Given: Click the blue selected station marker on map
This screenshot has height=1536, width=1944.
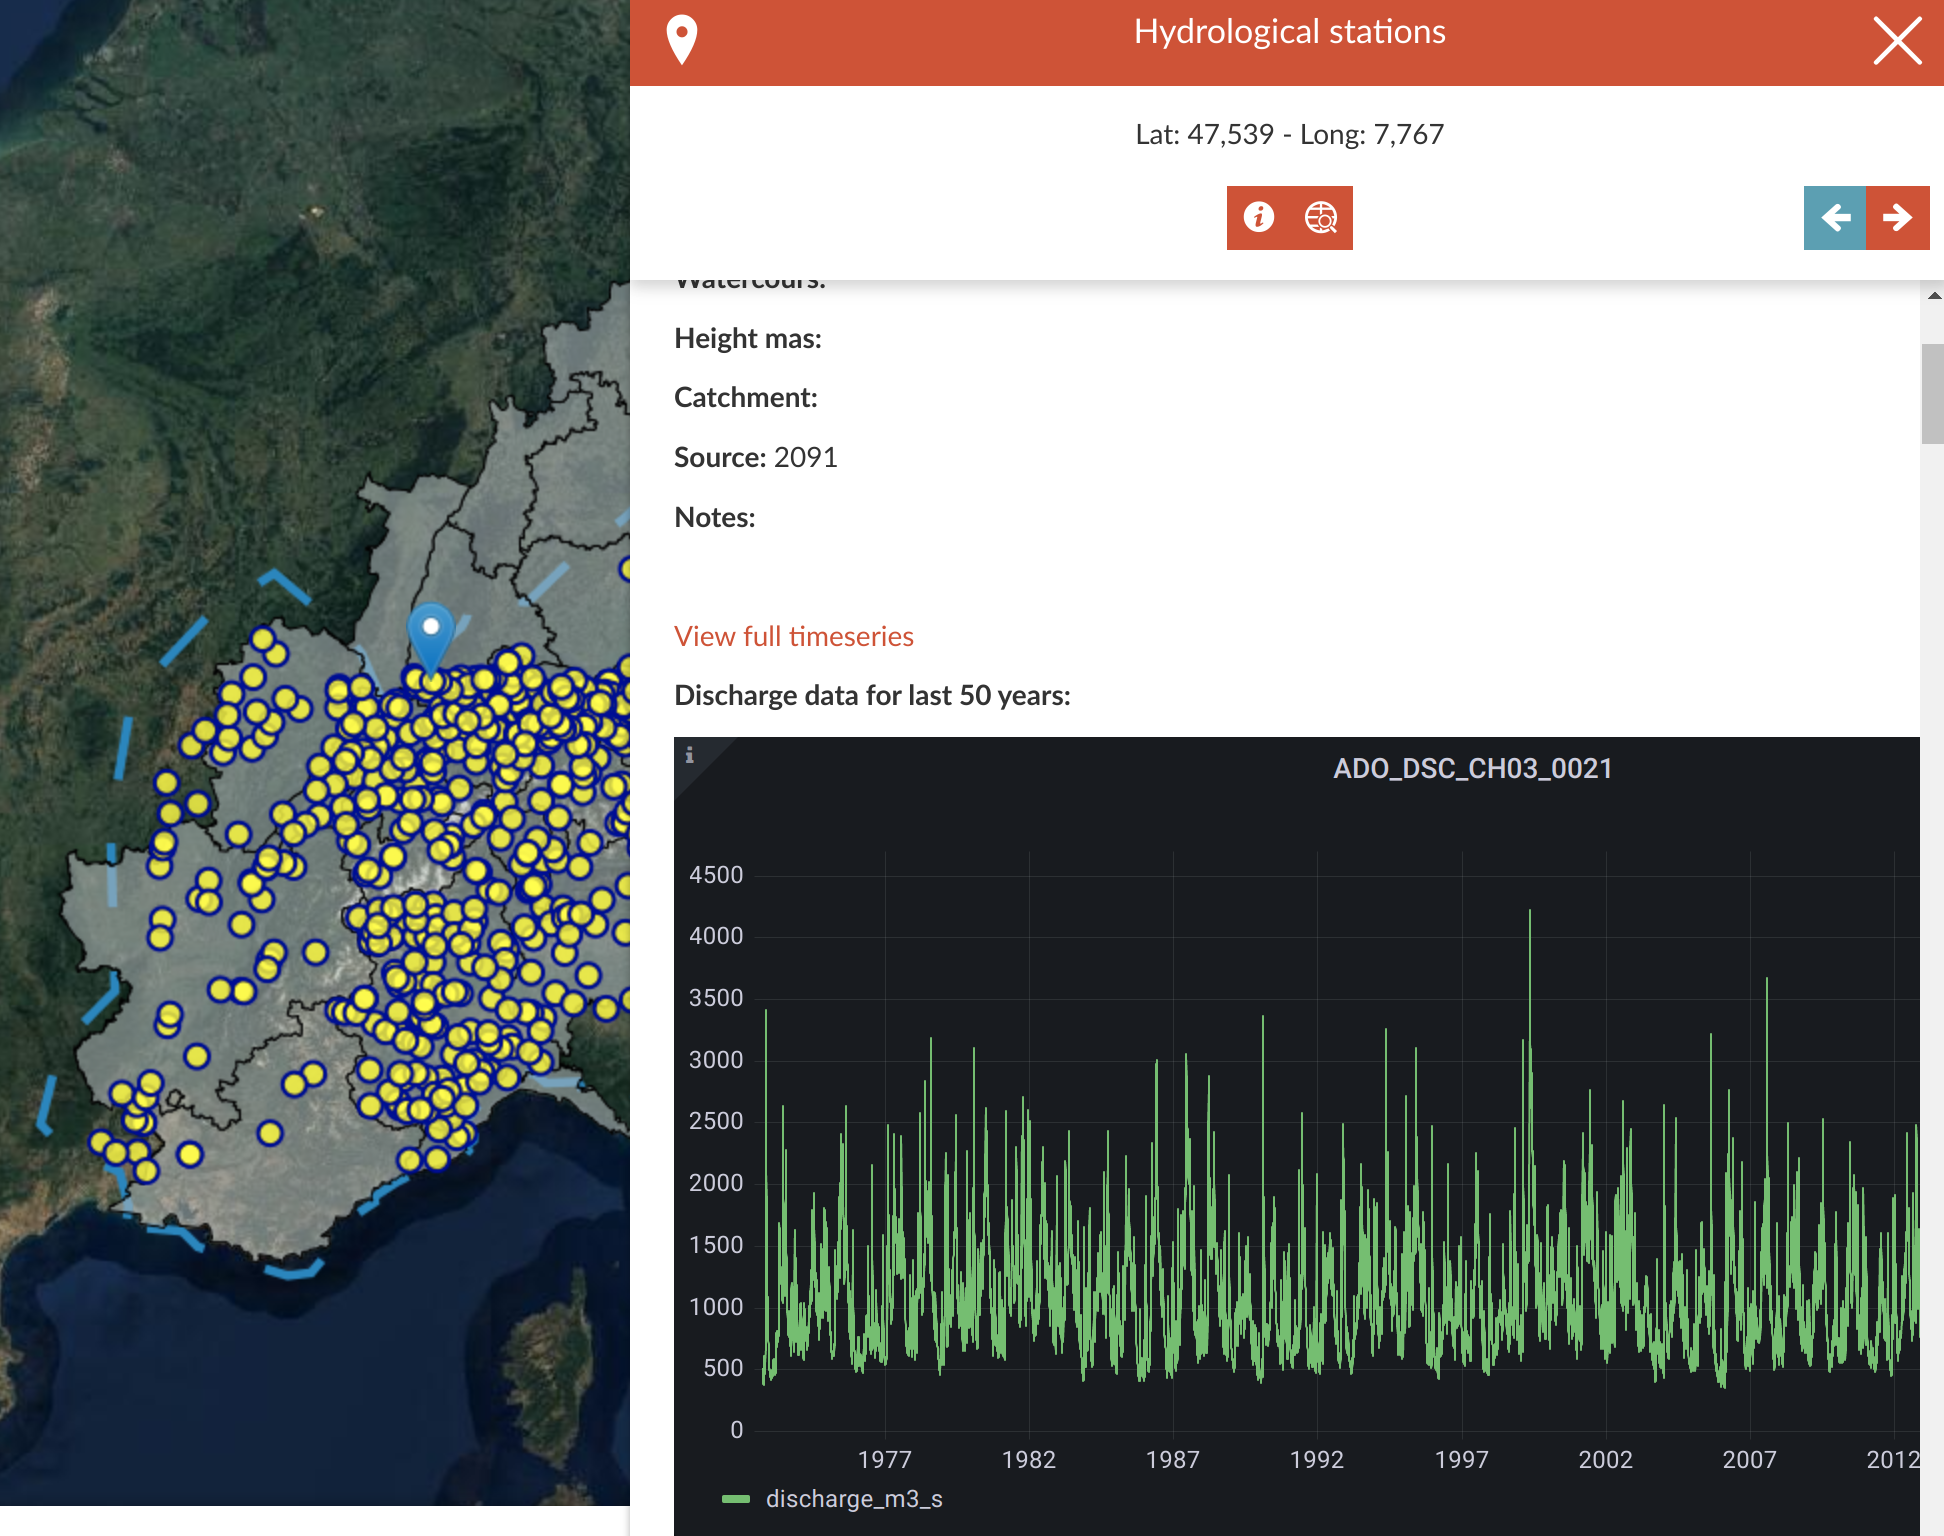Looking at the screenshot, I should (x=431, y=636).
